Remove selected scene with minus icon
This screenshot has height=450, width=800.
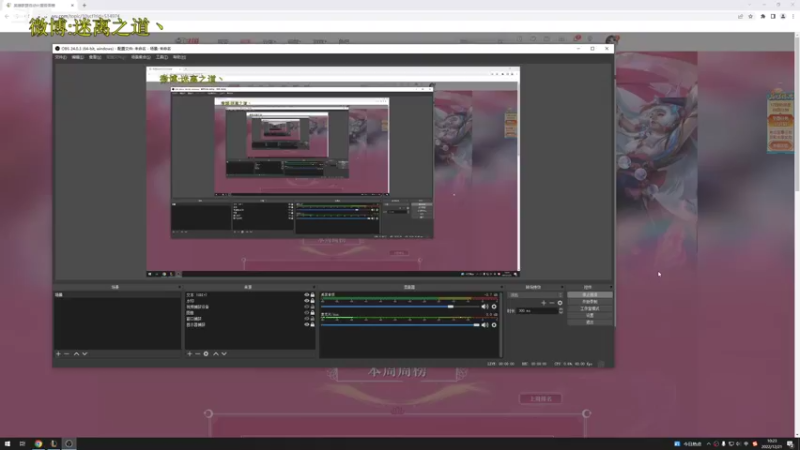coord(66,354)
